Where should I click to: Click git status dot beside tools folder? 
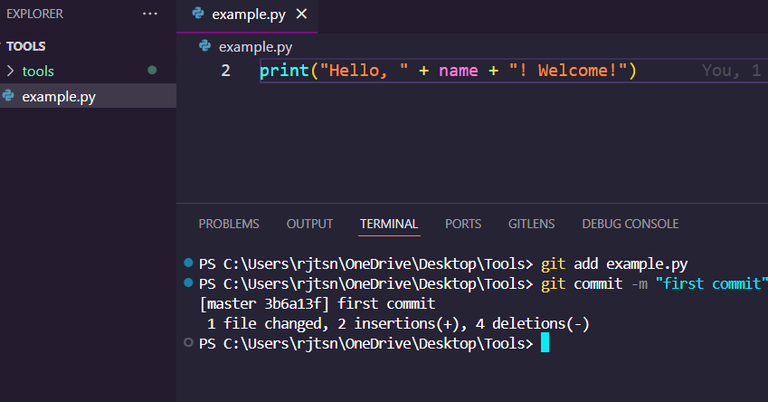click(152, 70)
